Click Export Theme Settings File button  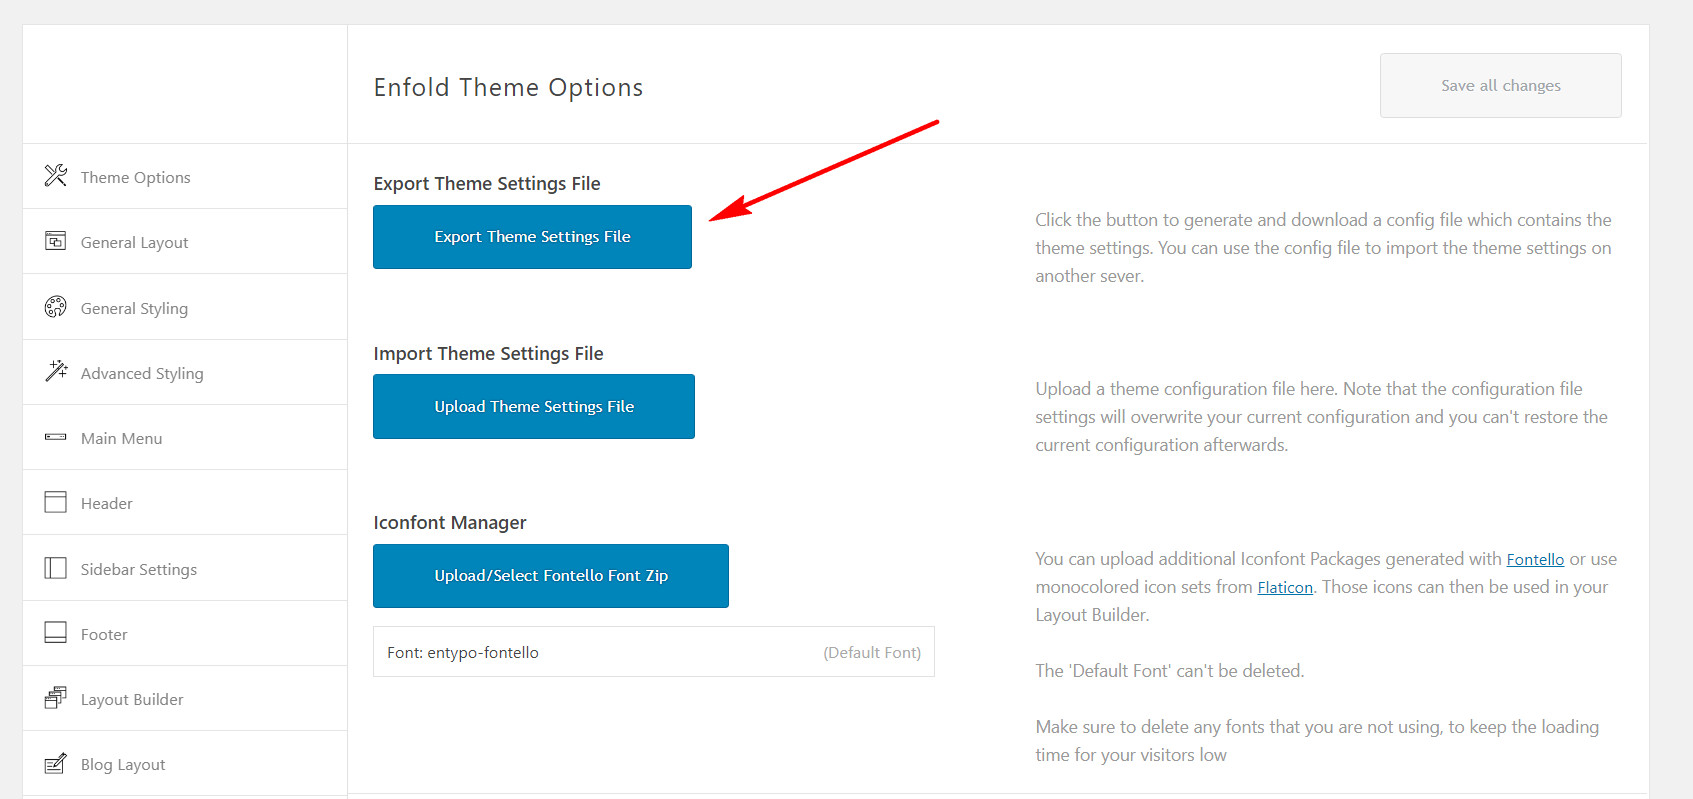point(532,237)
